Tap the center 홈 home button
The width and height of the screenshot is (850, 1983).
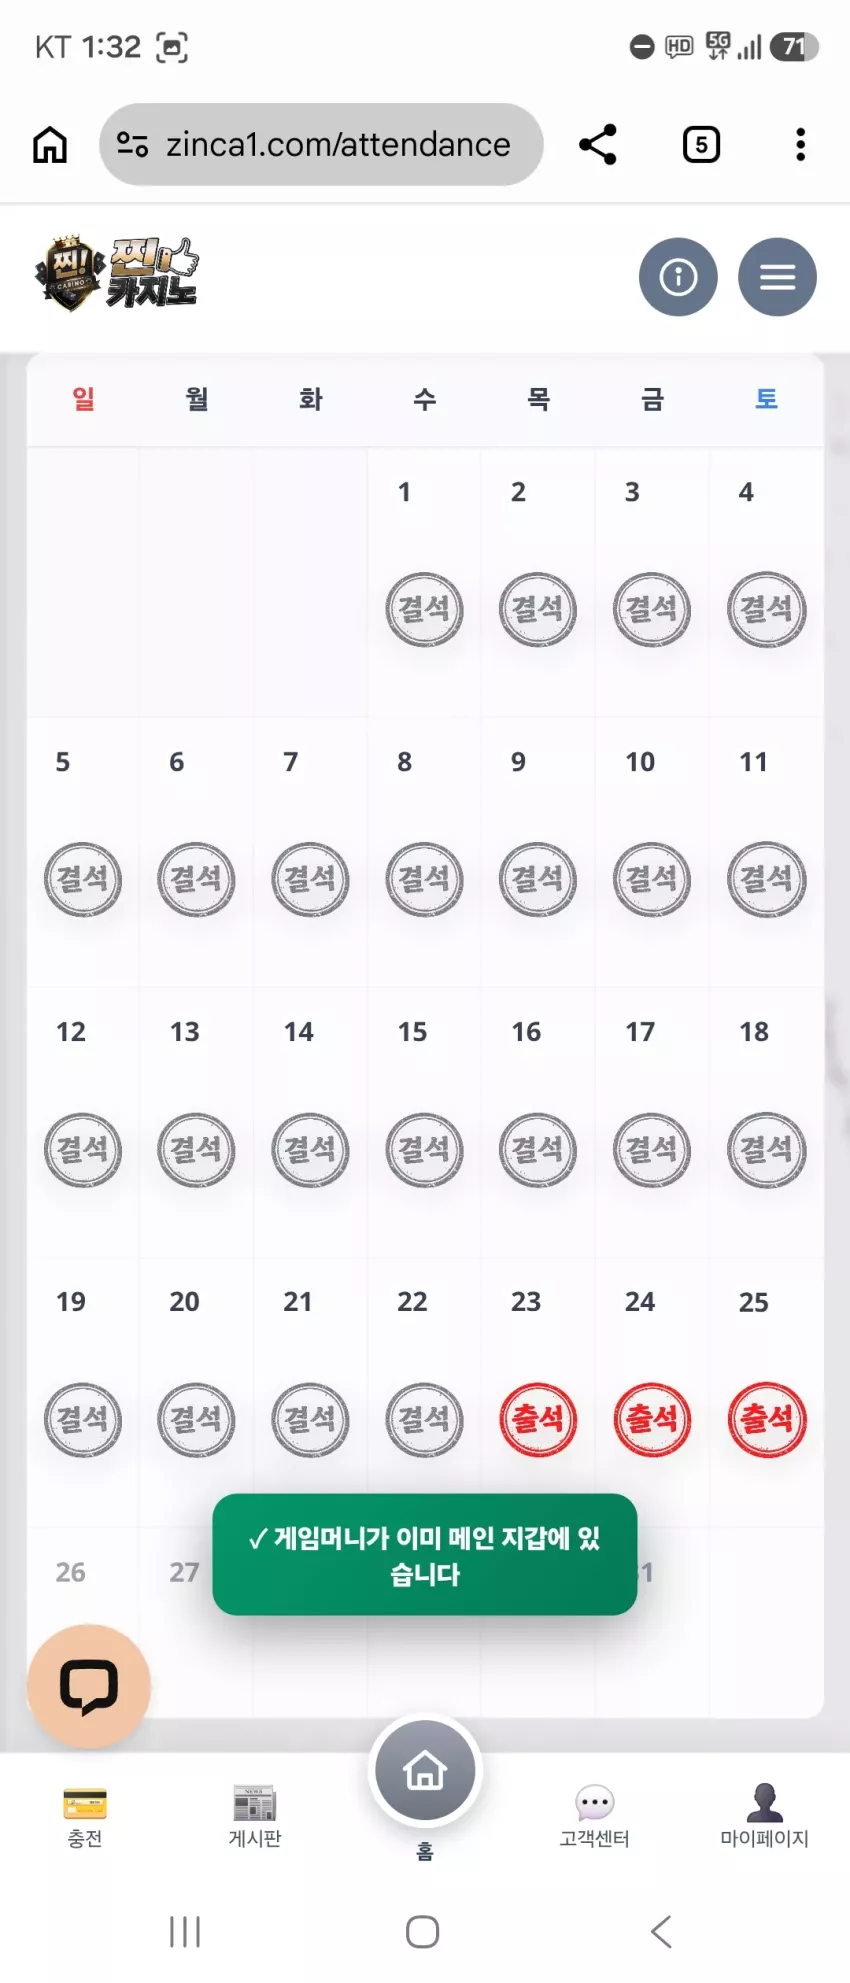click(x=425, y=1770)
